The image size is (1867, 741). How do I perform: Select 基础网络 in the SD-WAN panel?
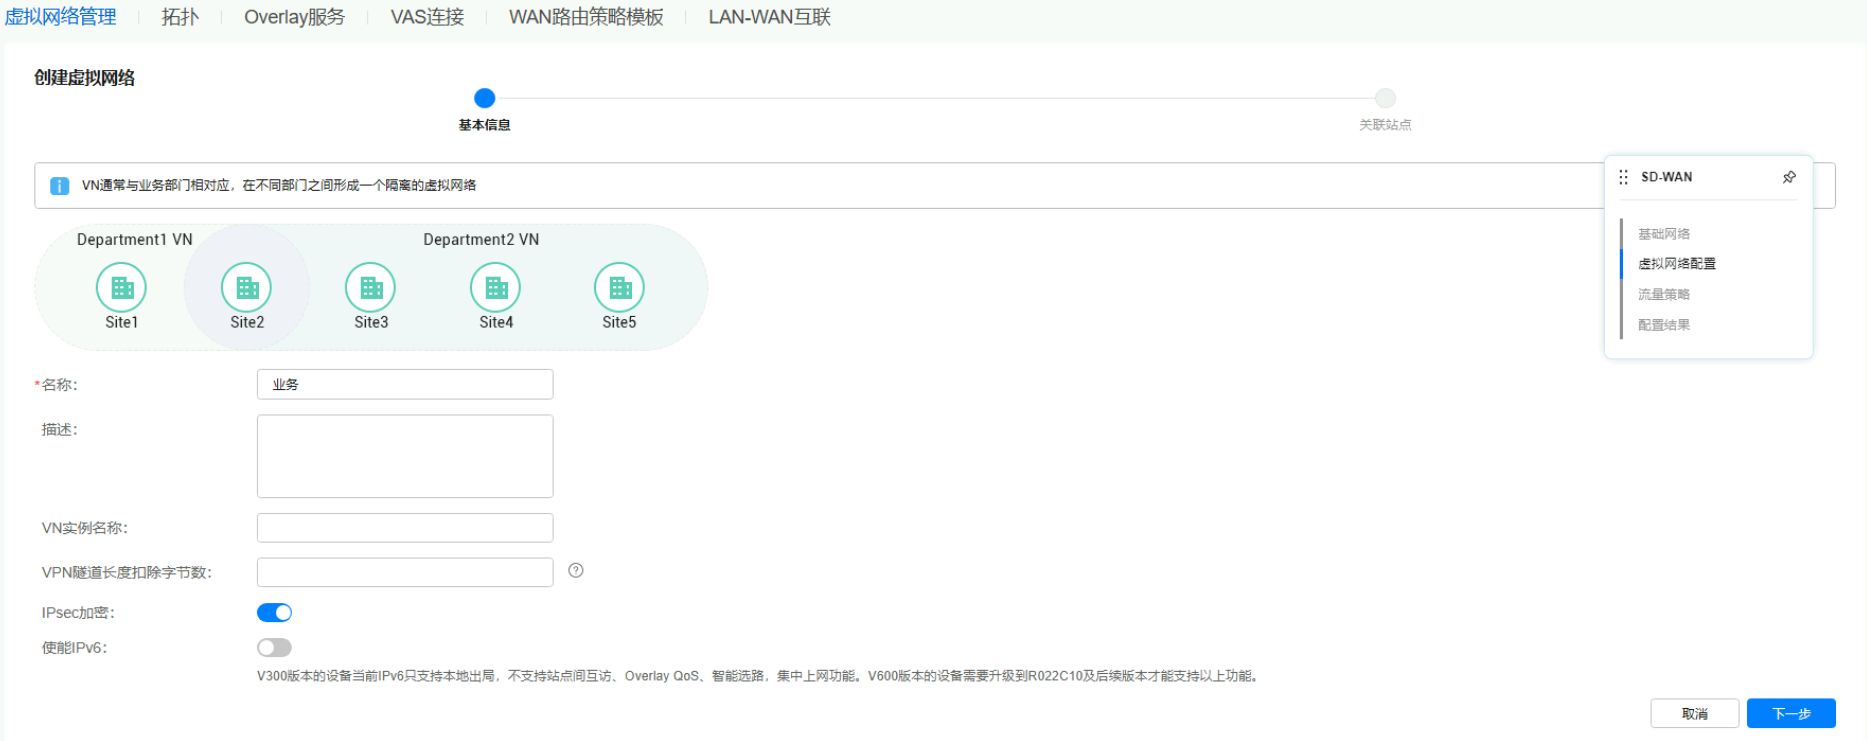pos(1664,234)
